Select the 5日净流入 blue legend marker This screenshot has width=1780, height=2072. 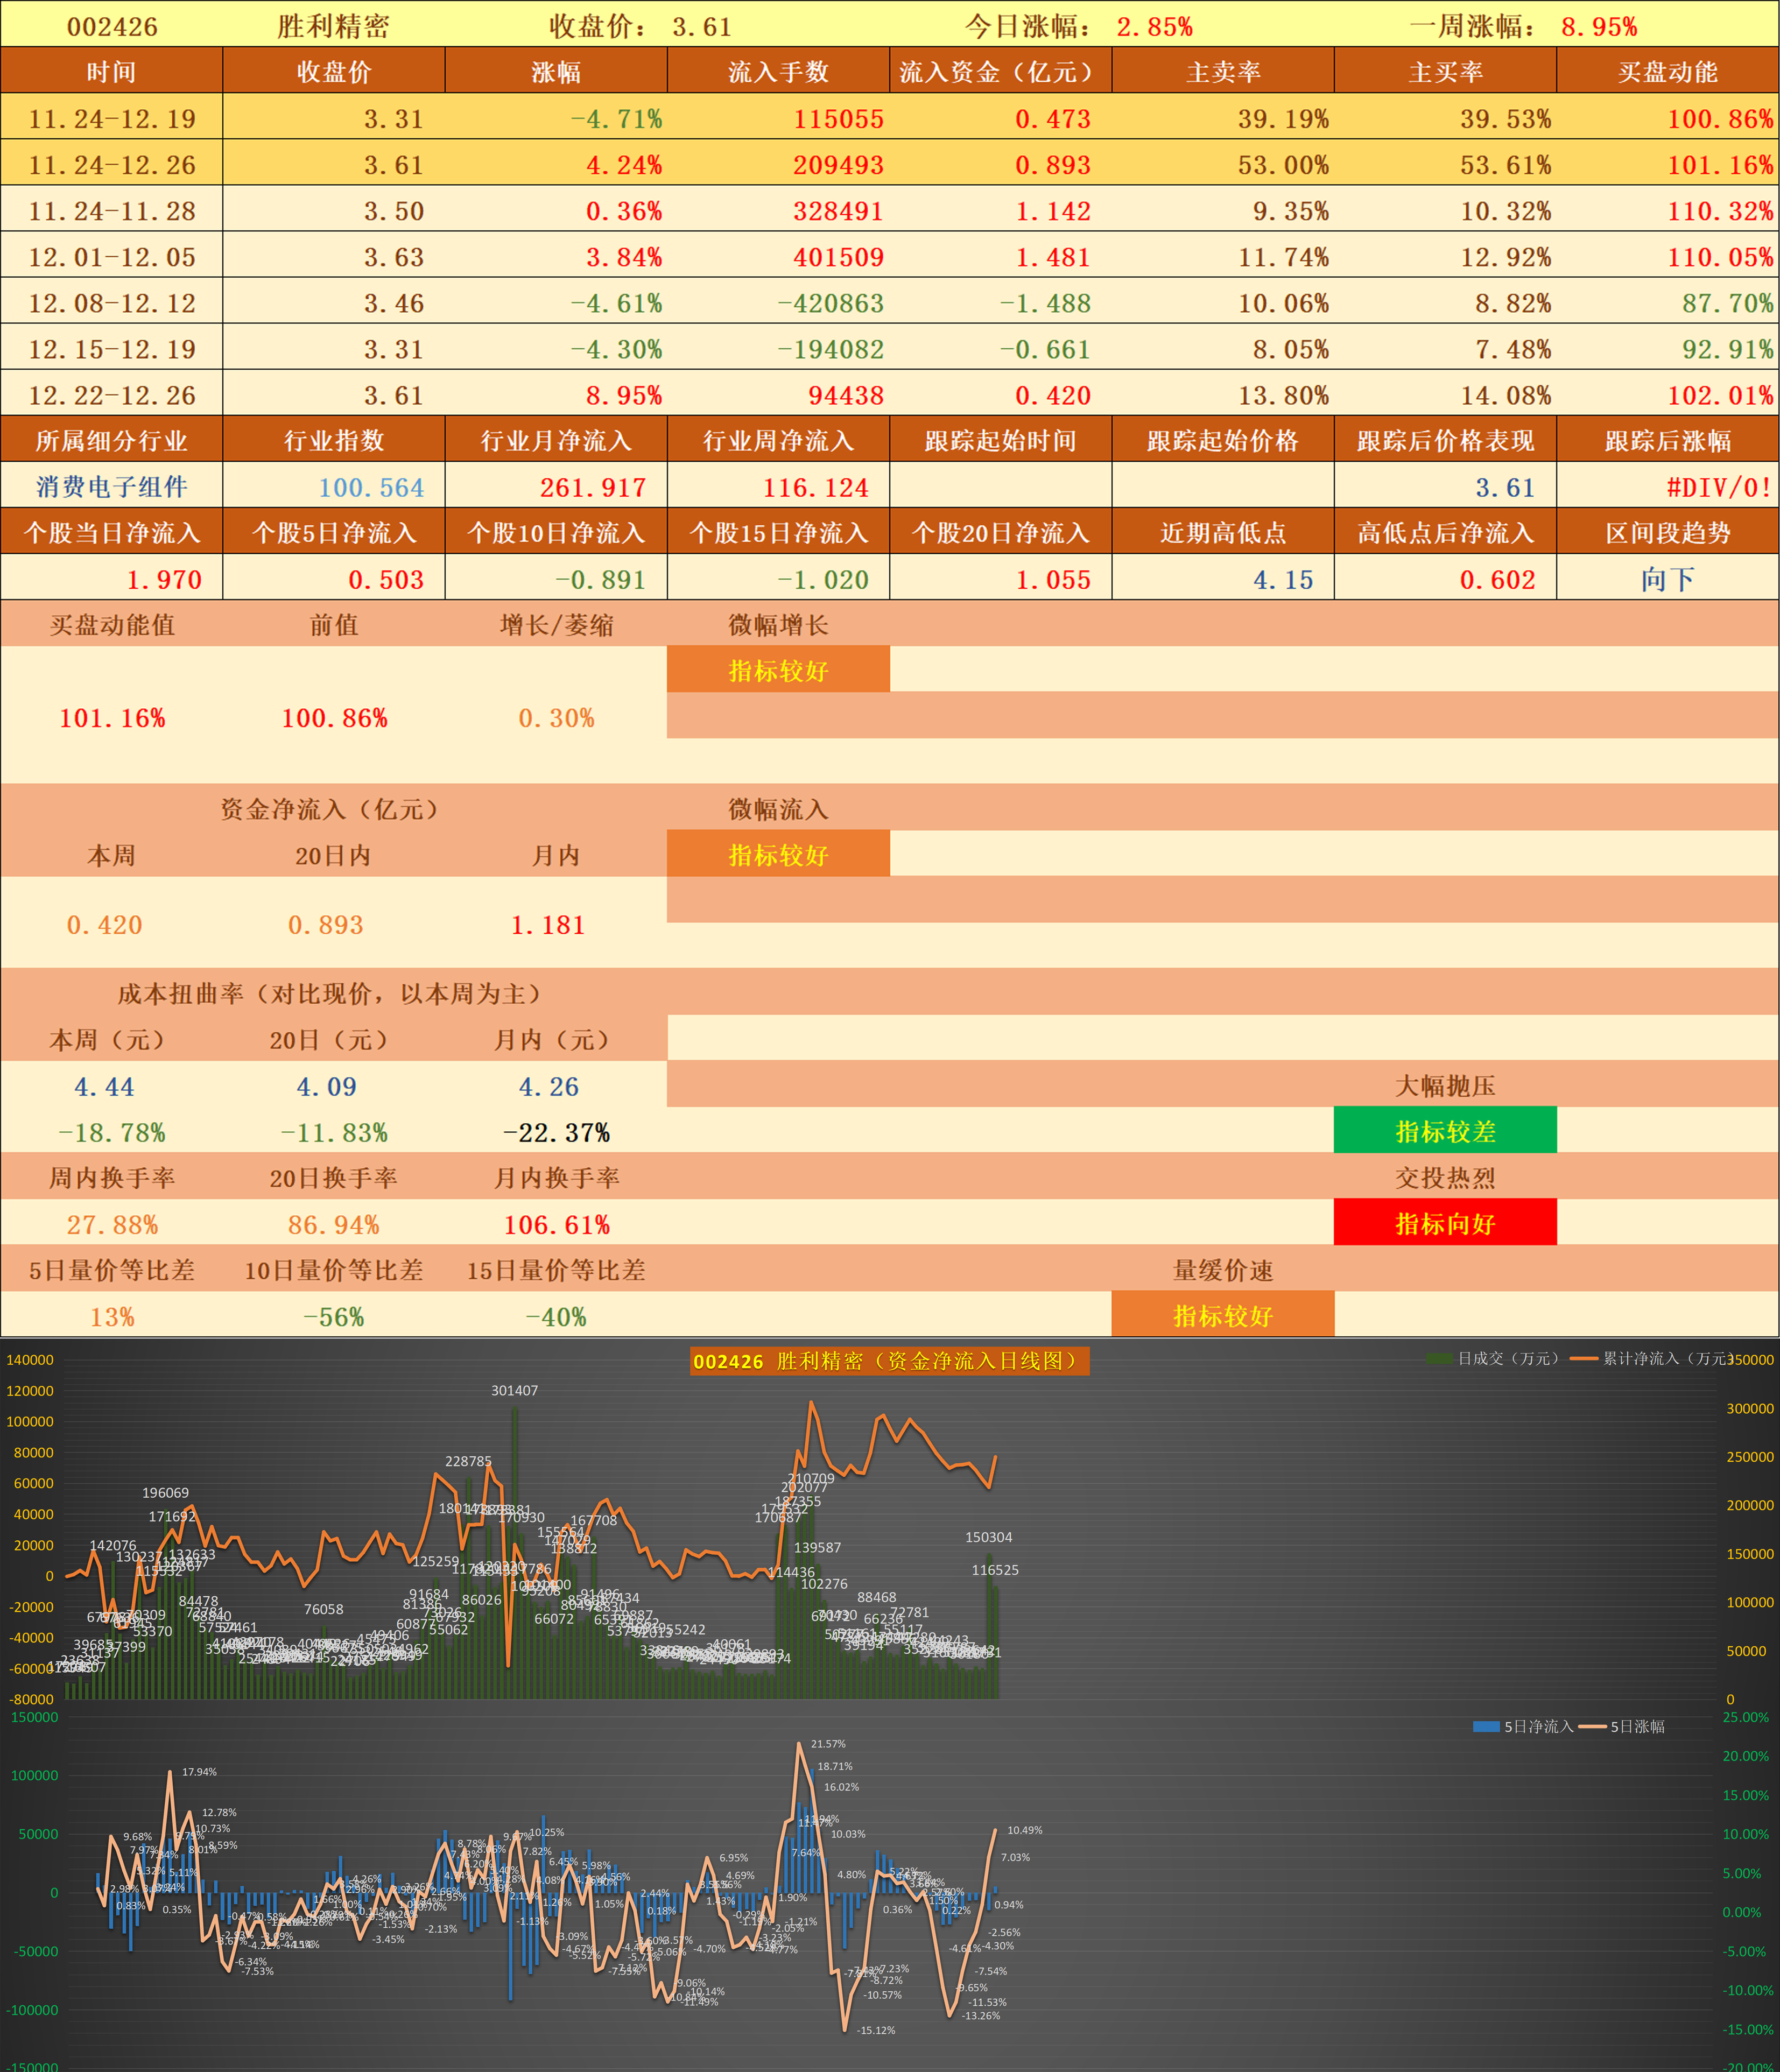click(1486, 1726)
